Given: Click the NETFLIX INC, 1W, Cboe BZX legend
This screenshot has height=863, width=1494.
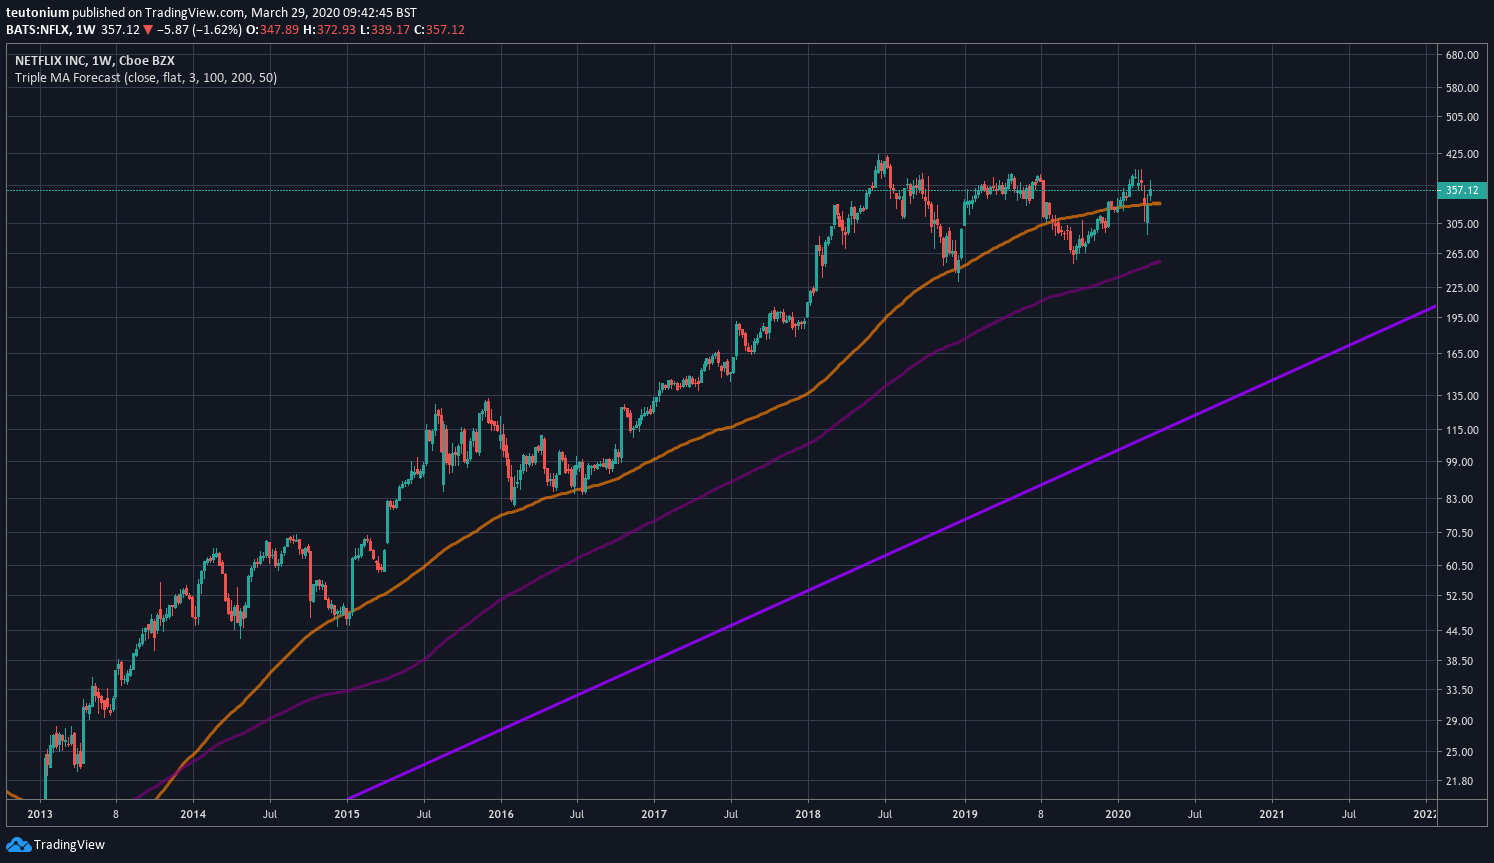Looking at the screenshot, I should pos(95,61).
